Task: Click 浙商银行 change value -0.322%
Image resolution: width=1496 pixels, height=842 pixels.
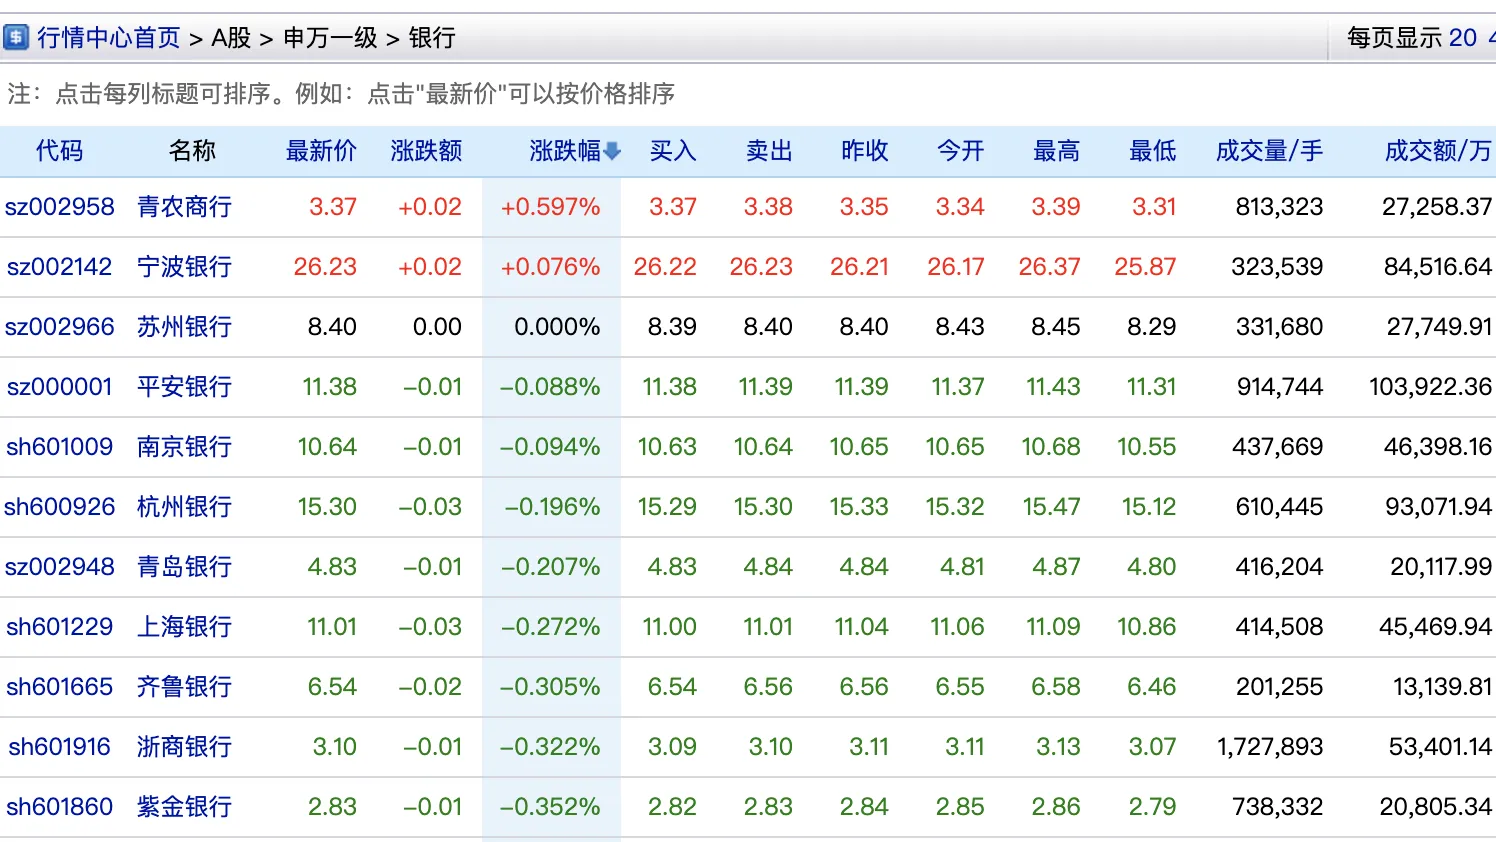Action: point(551,747)
